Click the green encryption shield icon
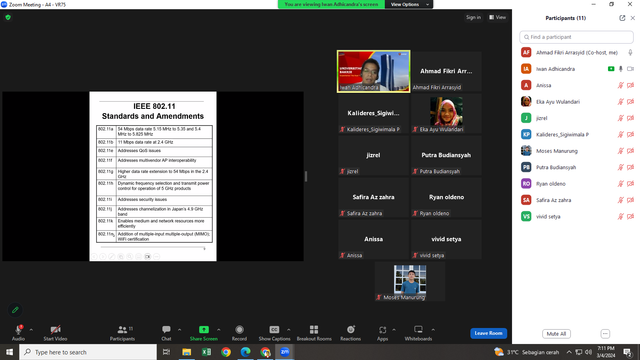This screenshot has height=360, width=640. point(8,18)
